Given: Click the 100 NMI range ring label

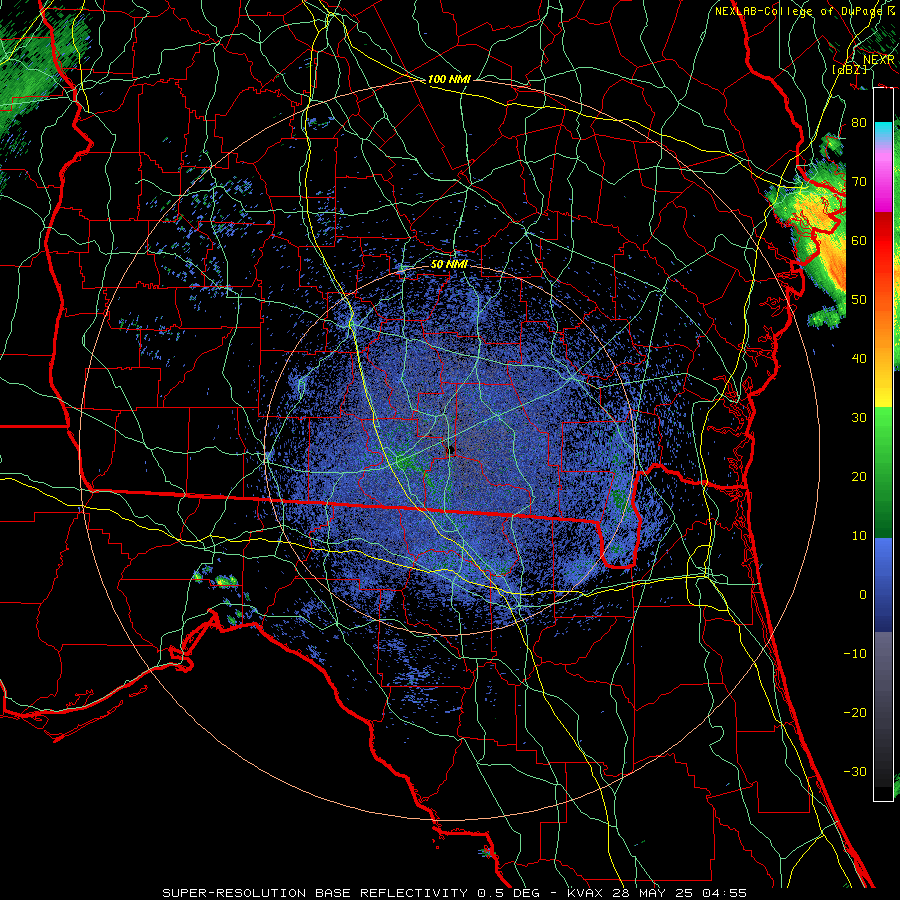Looking at the screenshot, I should point(449,79).
